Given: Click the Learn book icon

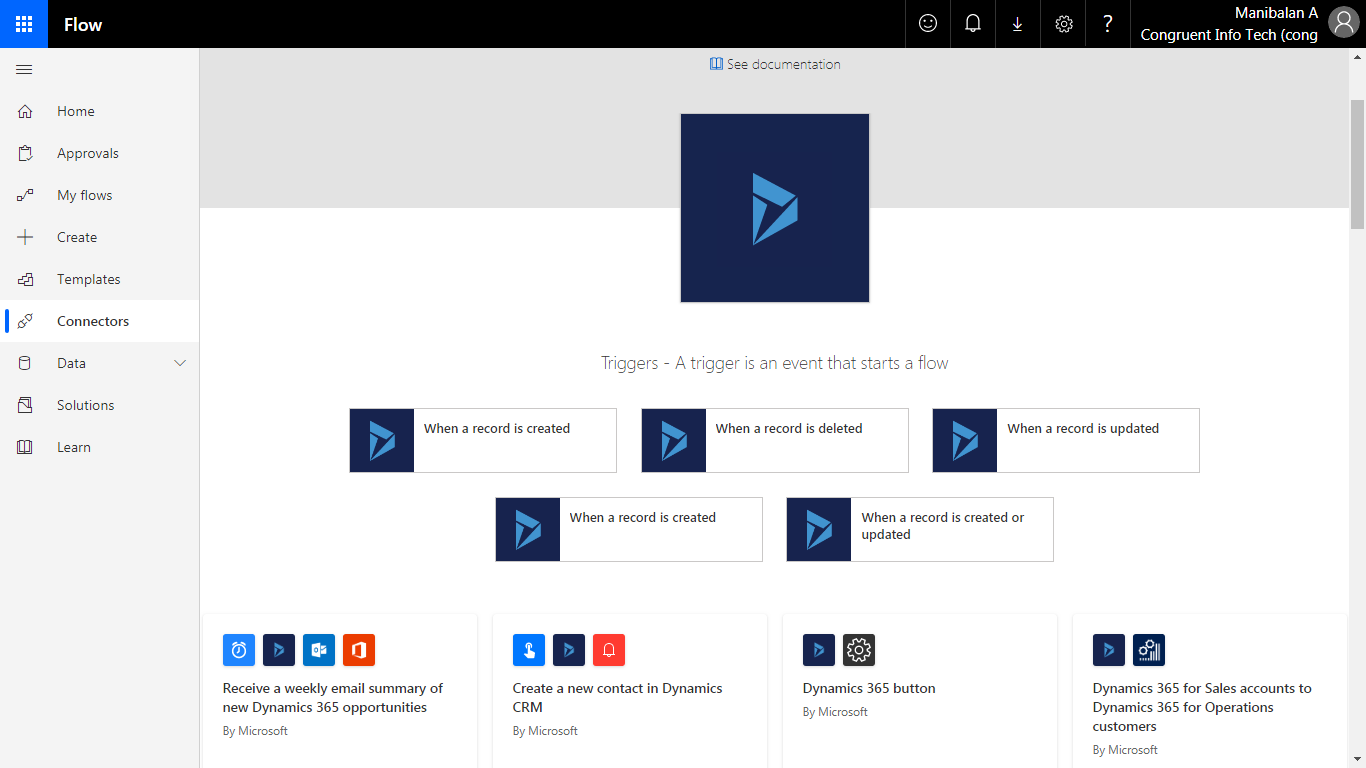Looking at the screenshot, I should coord(25,447).
